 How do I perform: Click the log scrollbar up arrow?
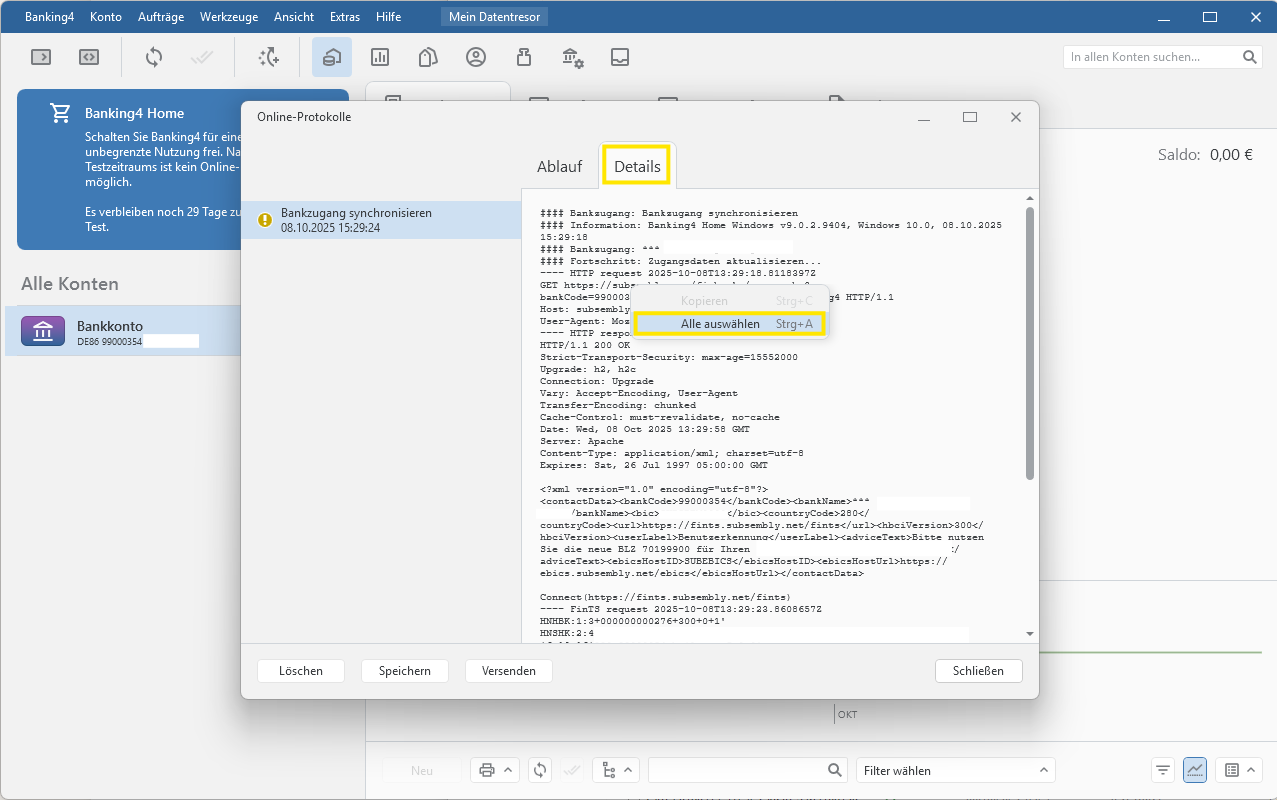[1030, 198]
